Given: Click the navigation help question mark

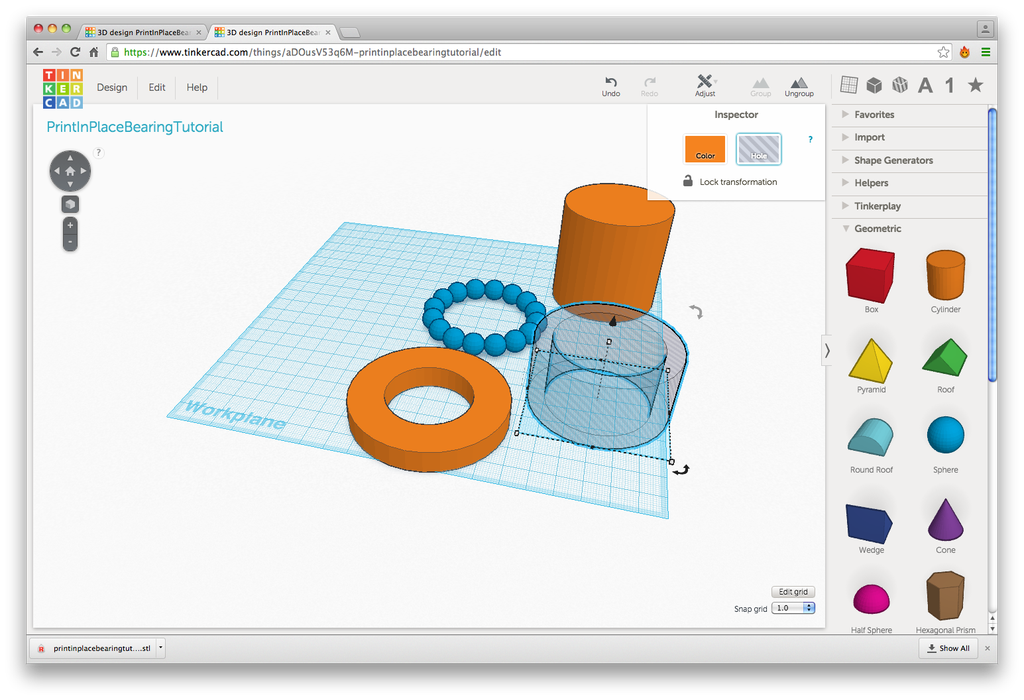Looking at the screenshot, I should pos(99,153).
